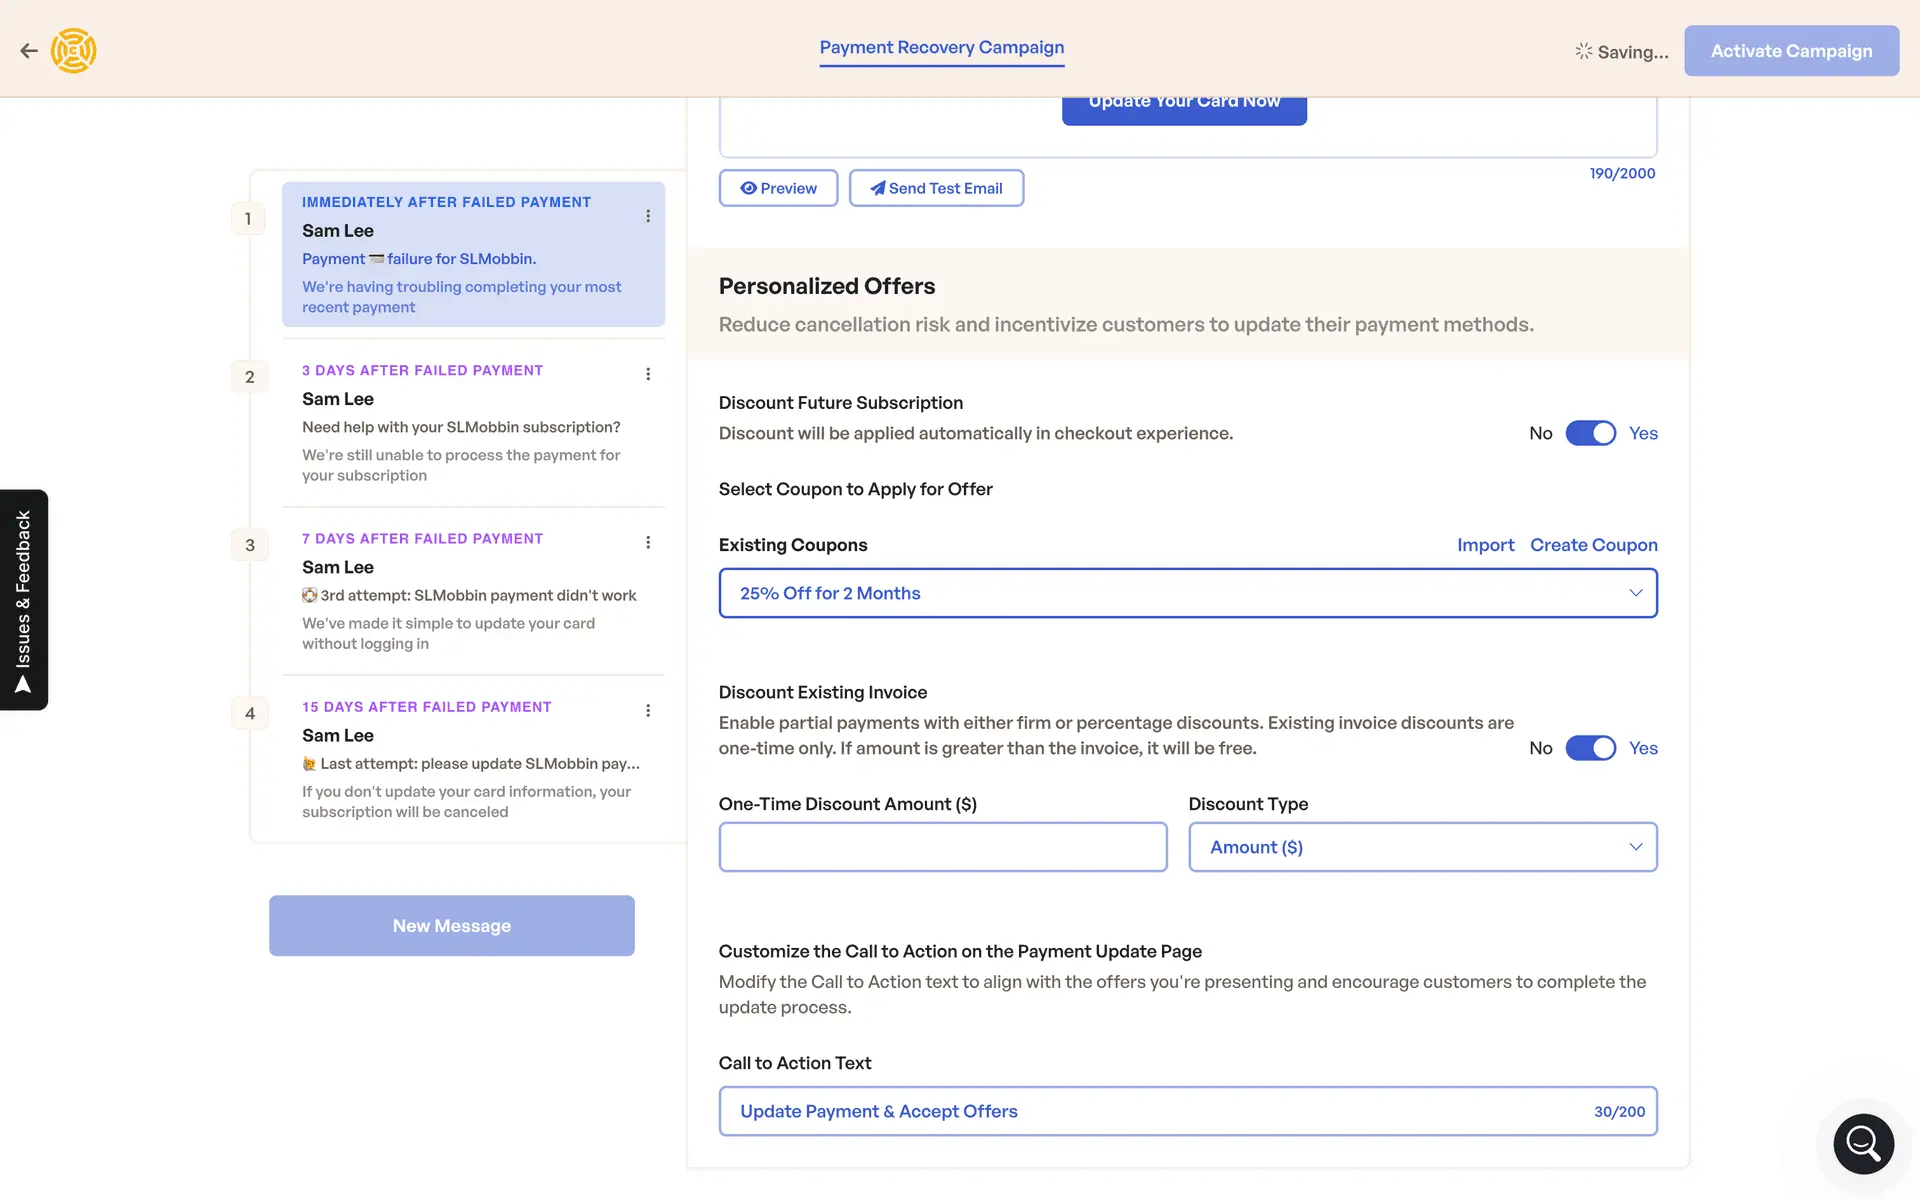Screen dimensions: 1920x1200
Task: Expand the Existing Coupons dropdown
Action: coord(1187,593)
